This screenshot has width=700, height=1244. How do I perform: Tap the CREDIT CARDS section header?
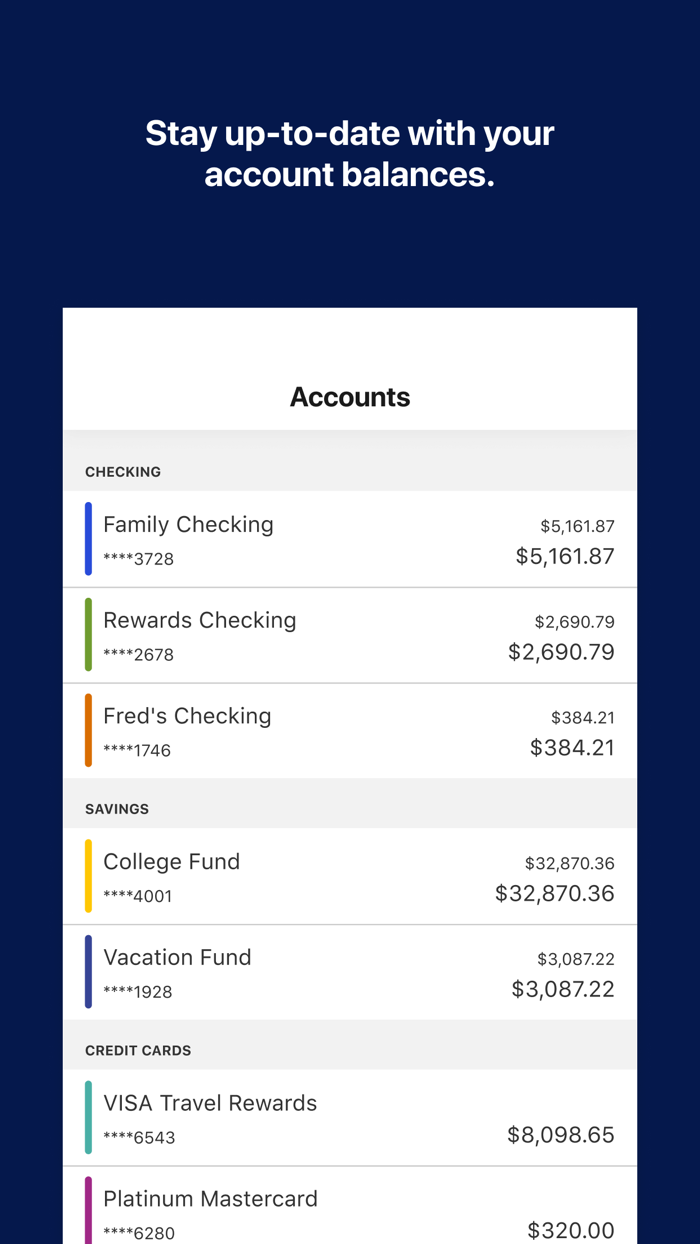click(138, 1051)
